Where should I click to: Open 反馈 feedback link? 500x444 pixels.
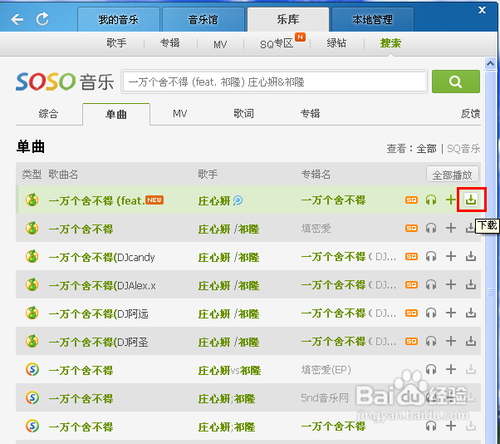[470, 114]
